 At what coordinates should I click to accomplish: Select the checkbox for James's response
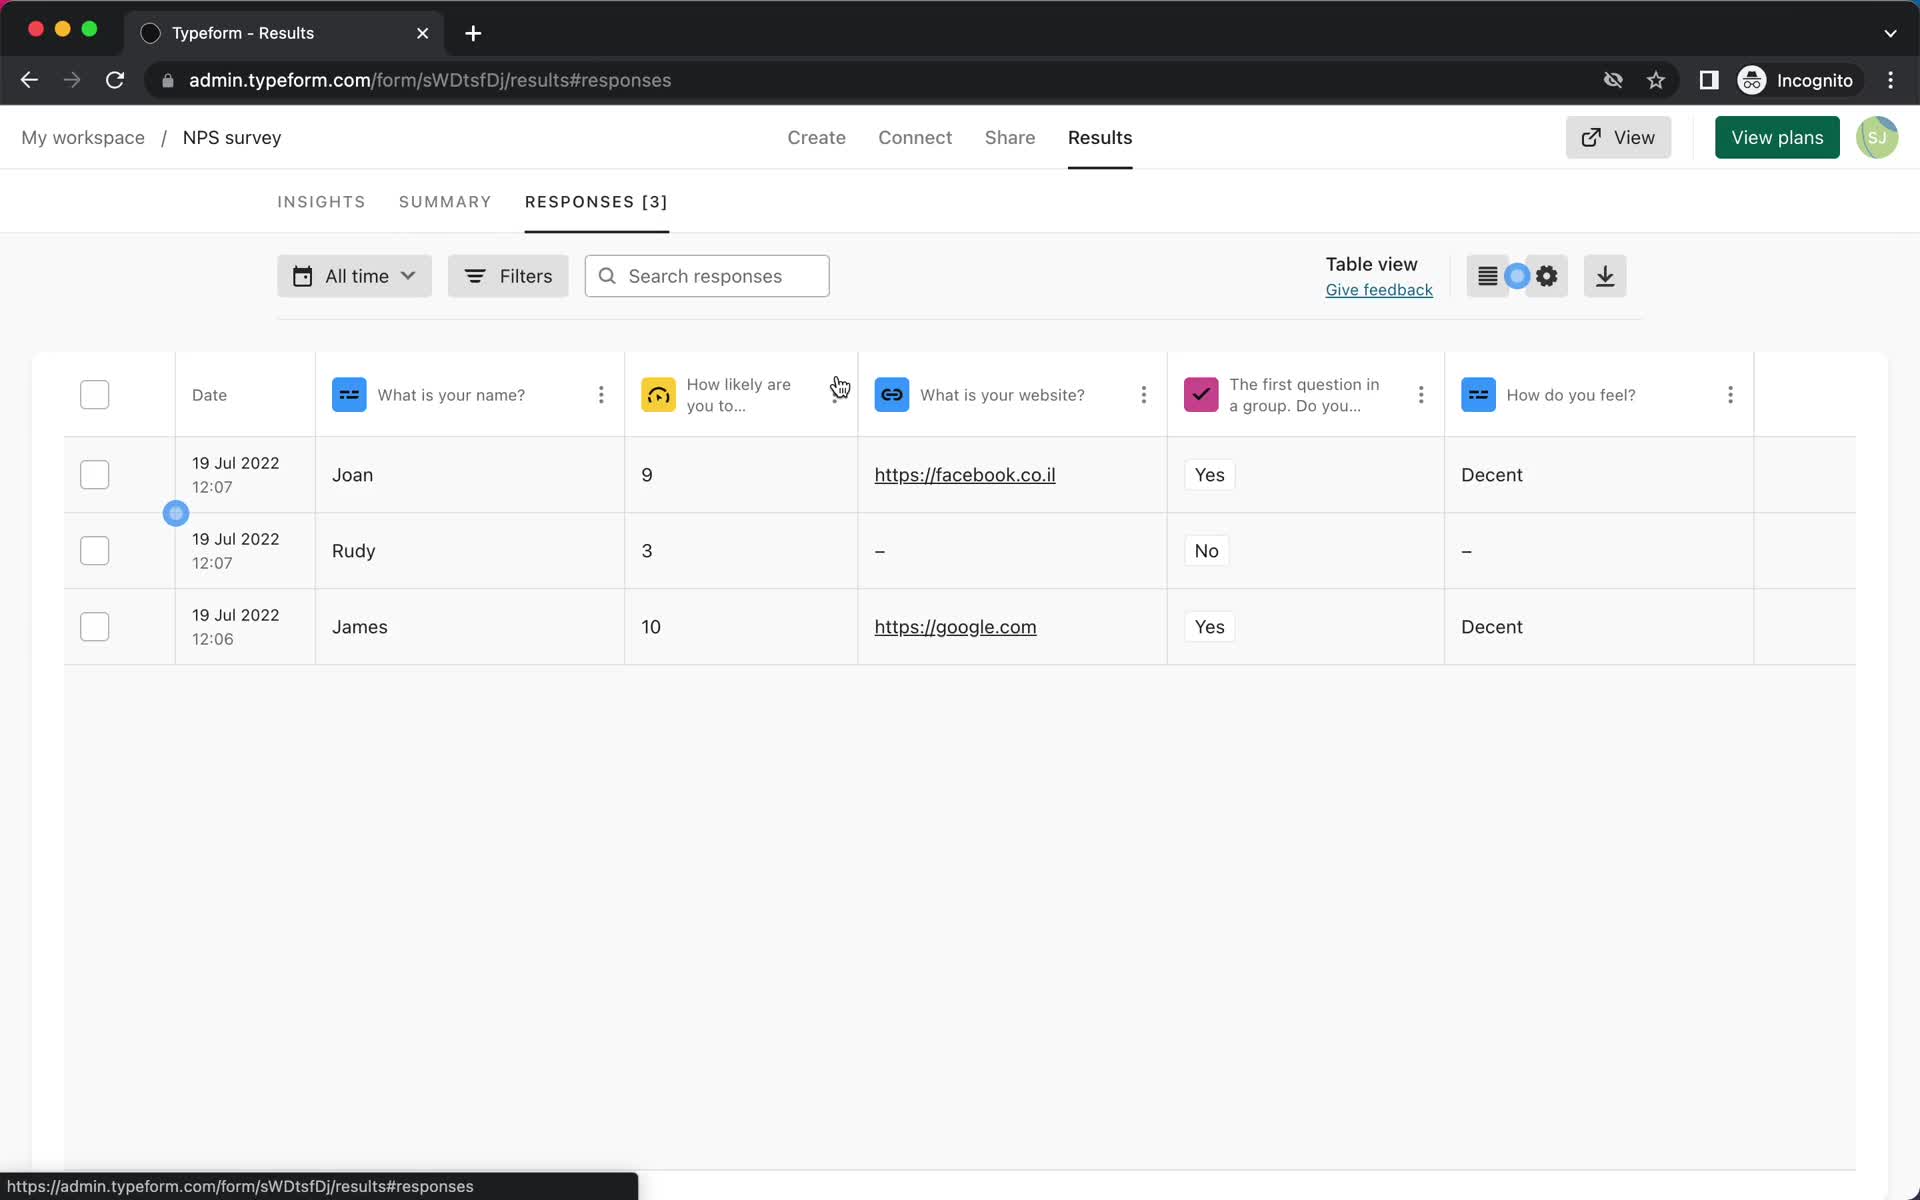94,626
